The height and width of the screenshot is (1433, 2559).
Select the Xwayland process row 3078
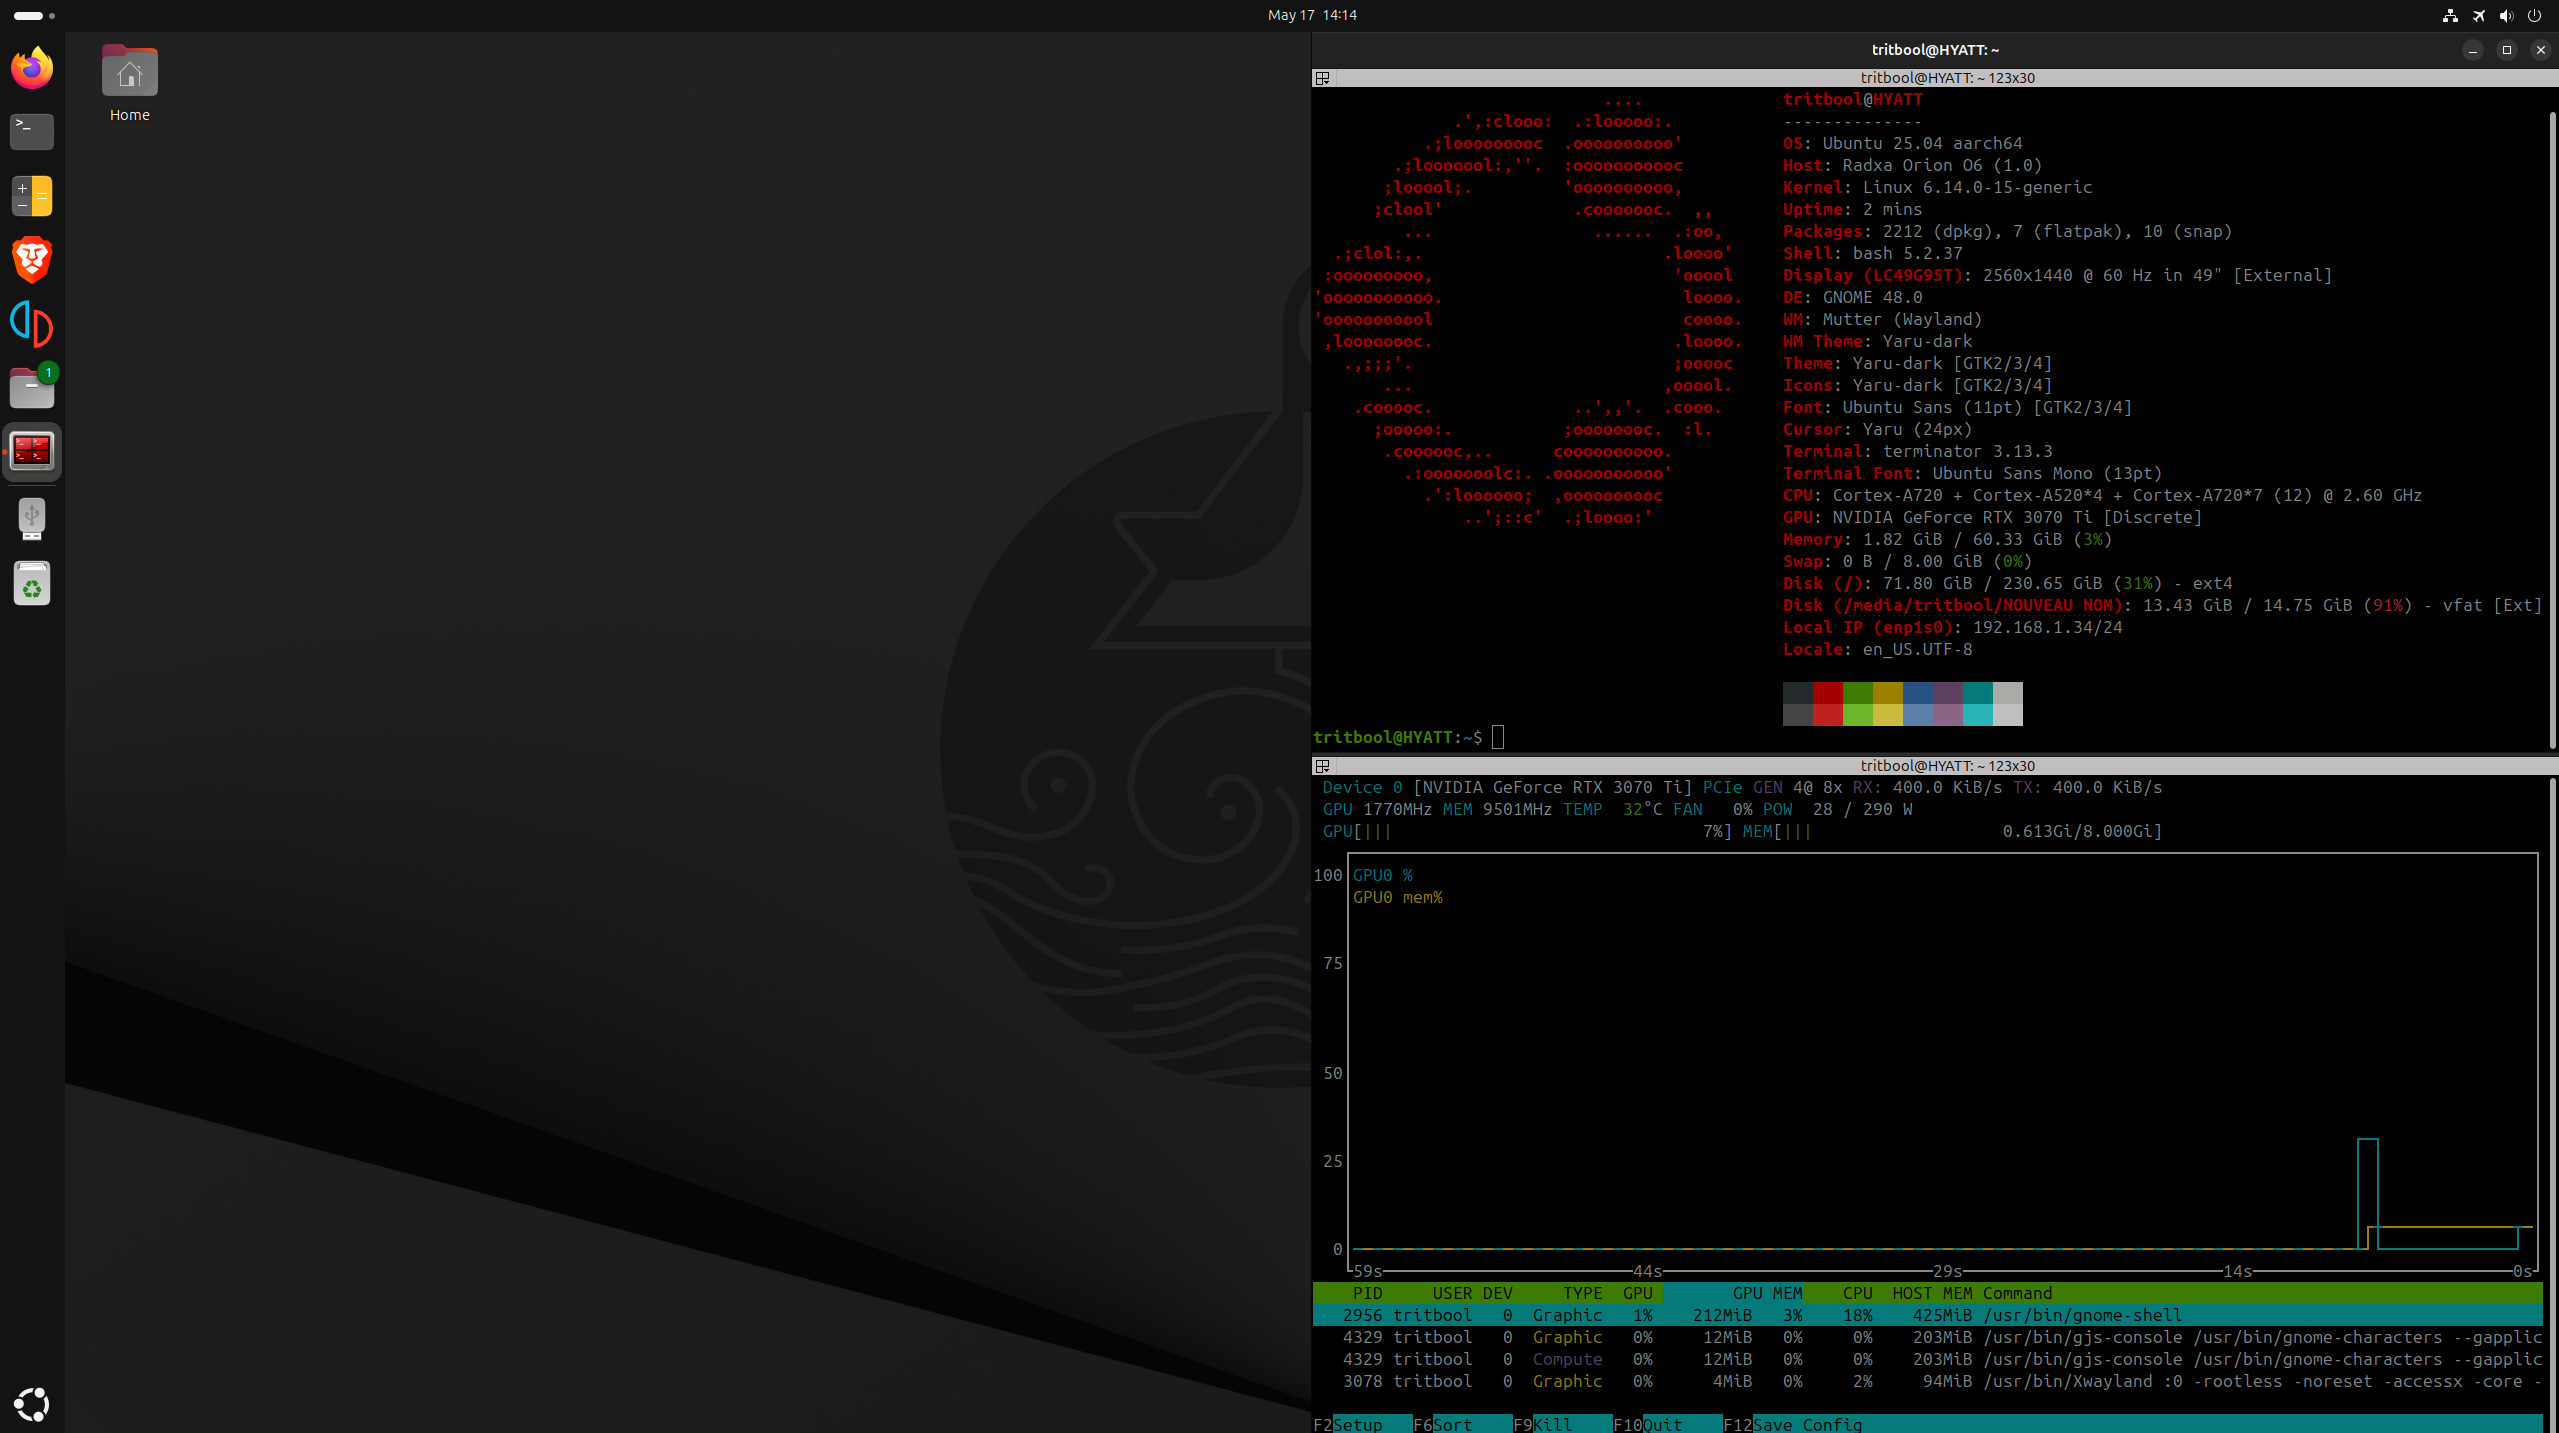coord(1927,1381)
